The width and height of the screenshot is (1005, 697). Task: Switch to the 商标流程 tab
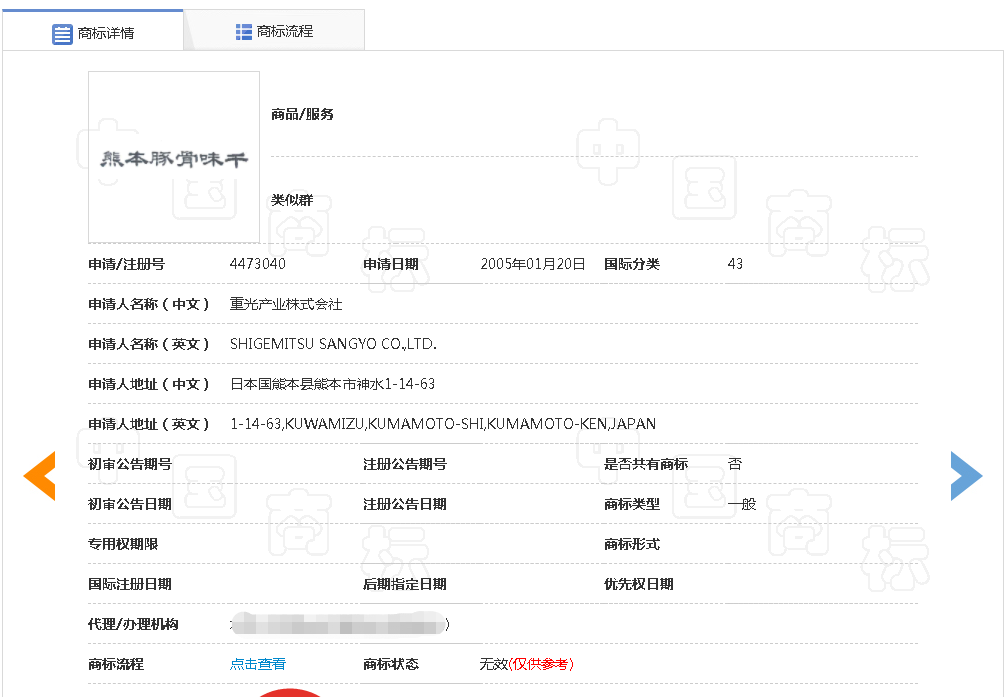pos(274,31)
